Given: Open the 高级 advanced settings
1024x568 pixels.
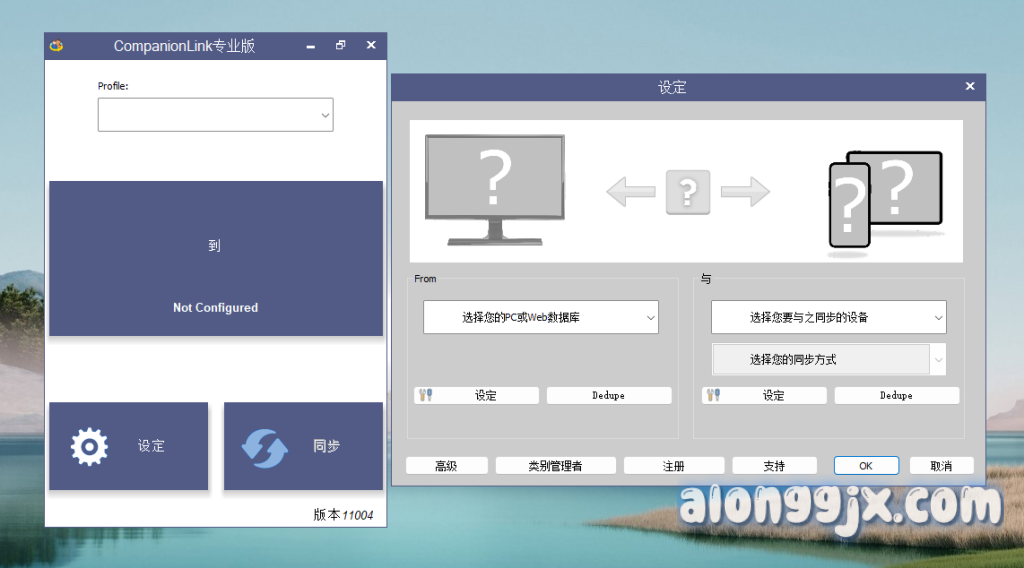Looking at the screenshot, I should [x=446, y=466].
